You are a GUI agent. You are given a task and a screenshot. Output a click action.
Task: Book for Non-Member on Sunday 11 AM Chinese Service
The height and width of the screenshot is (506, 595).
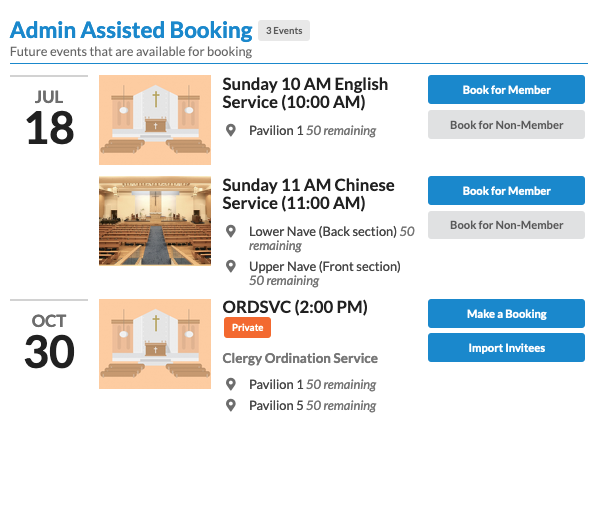(506, 225)
